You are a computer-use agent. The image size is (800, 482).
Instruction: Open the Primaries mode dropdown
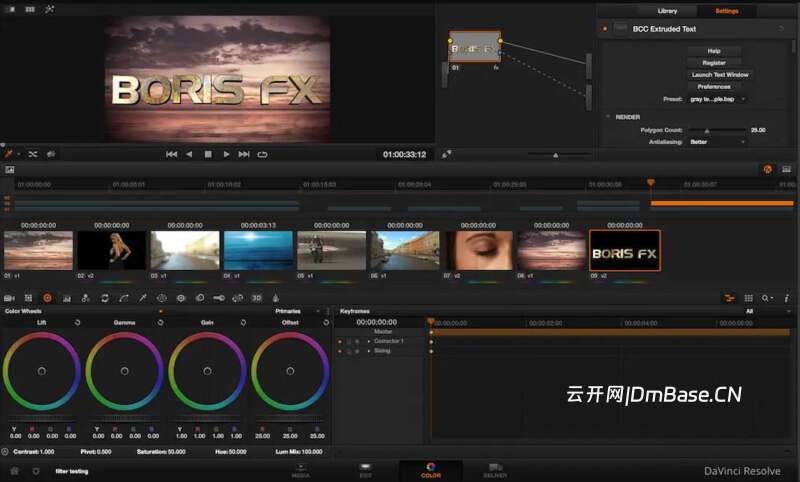click(298, 311)
